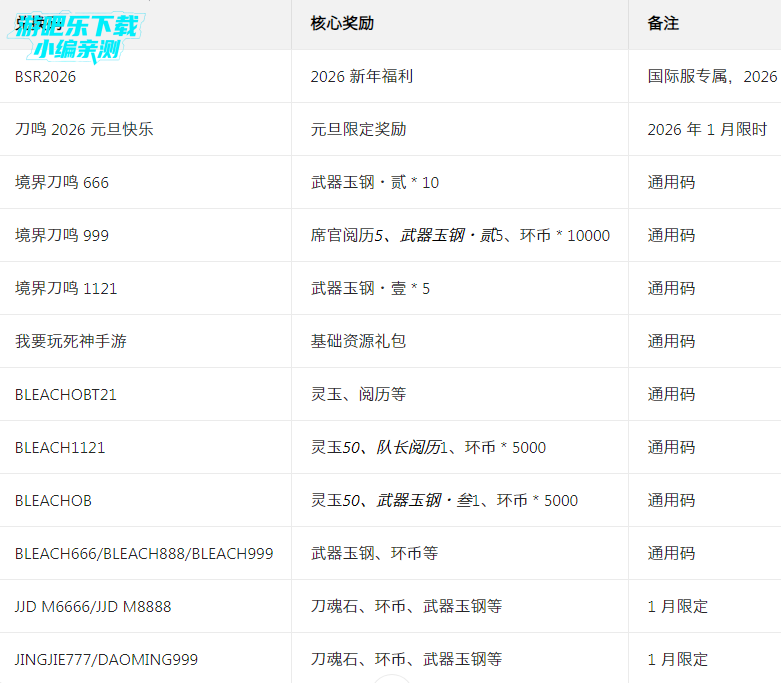
Task: Click 1 月限定 in the JINGJIE777 row
Action: coord(677,660)
